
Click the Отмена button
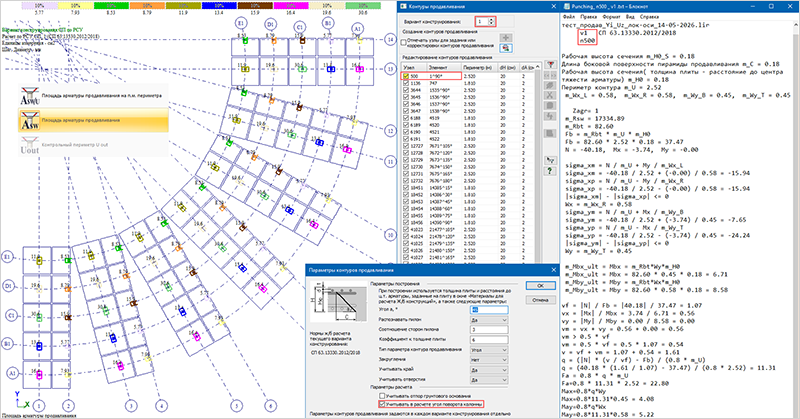point(540,300)
